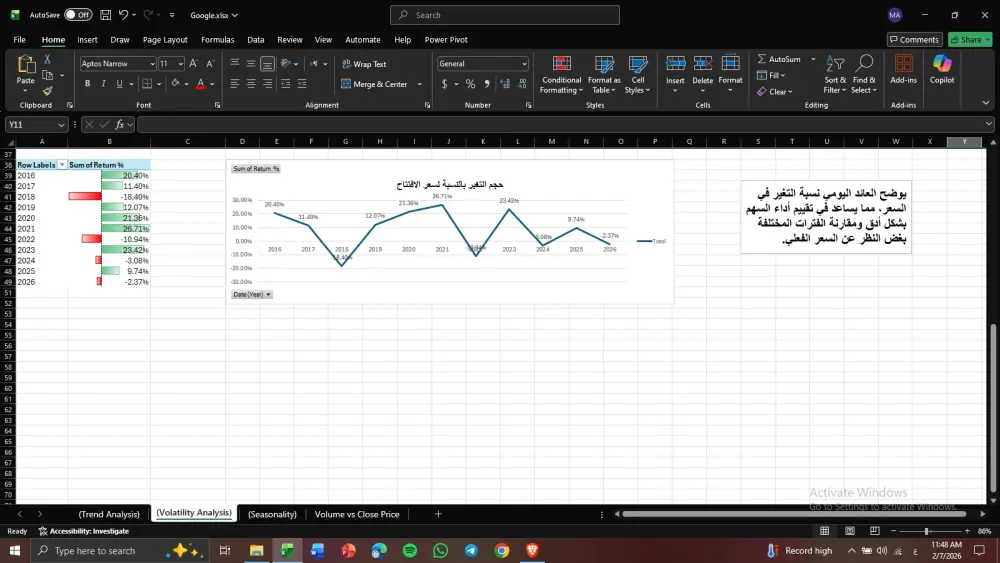Click the Insert cells icon
The height and width of the screenshot is (563, 1000).
point(675,64)
